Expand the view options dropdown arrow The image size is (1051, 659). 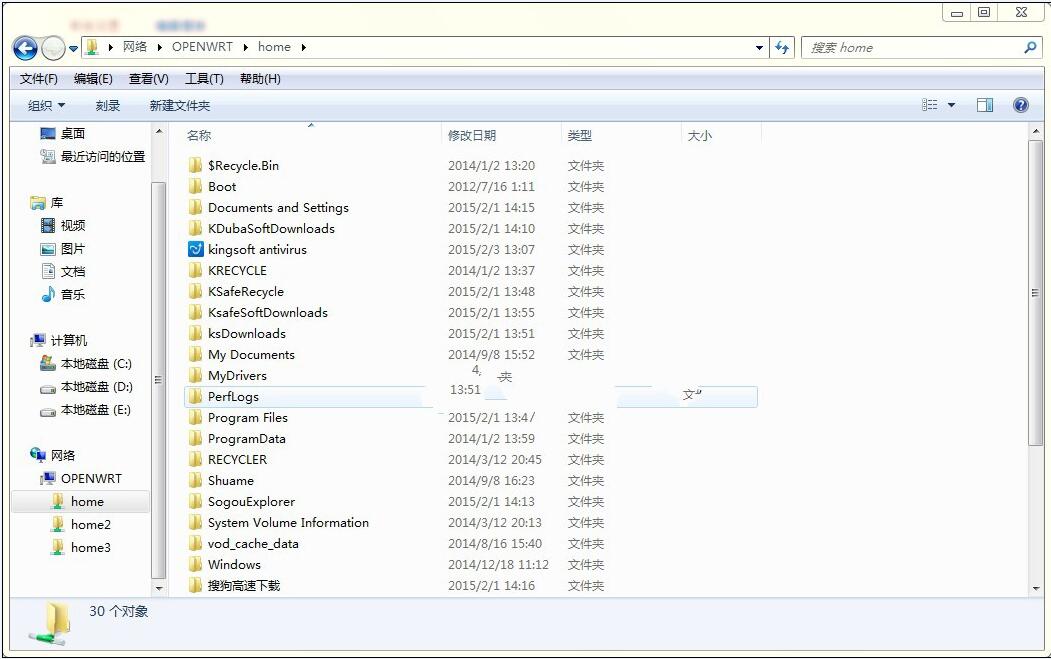click(x=951, y=105)
